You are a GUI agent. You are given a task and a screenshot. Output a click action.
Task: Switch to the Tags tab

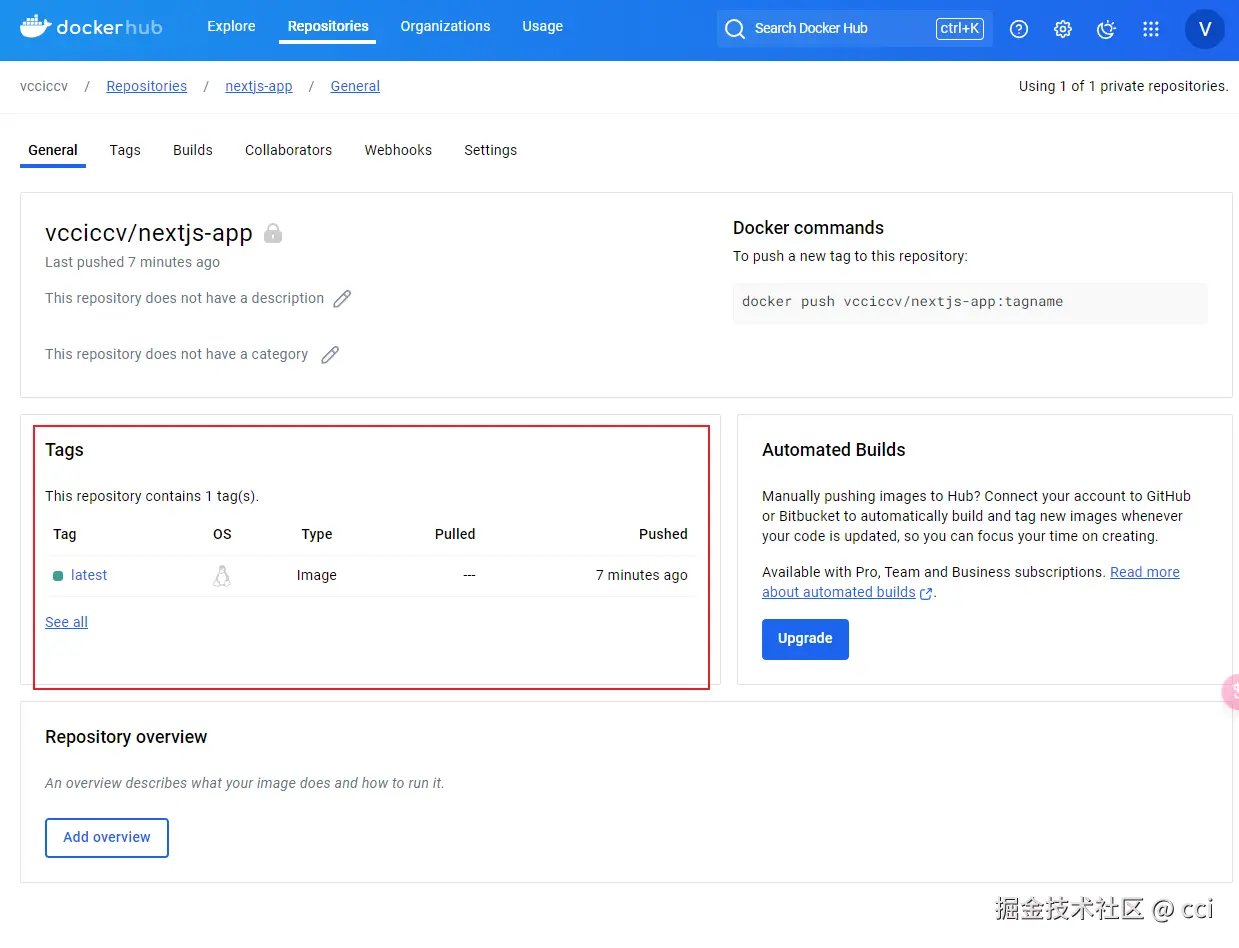[x=125, y=150]
